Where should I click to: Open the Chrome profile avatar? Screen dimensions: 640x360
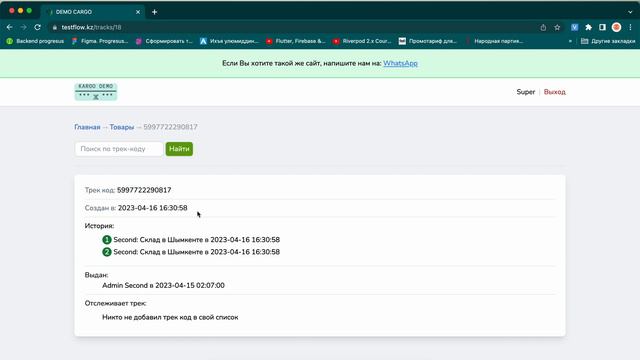pos(616,27)
